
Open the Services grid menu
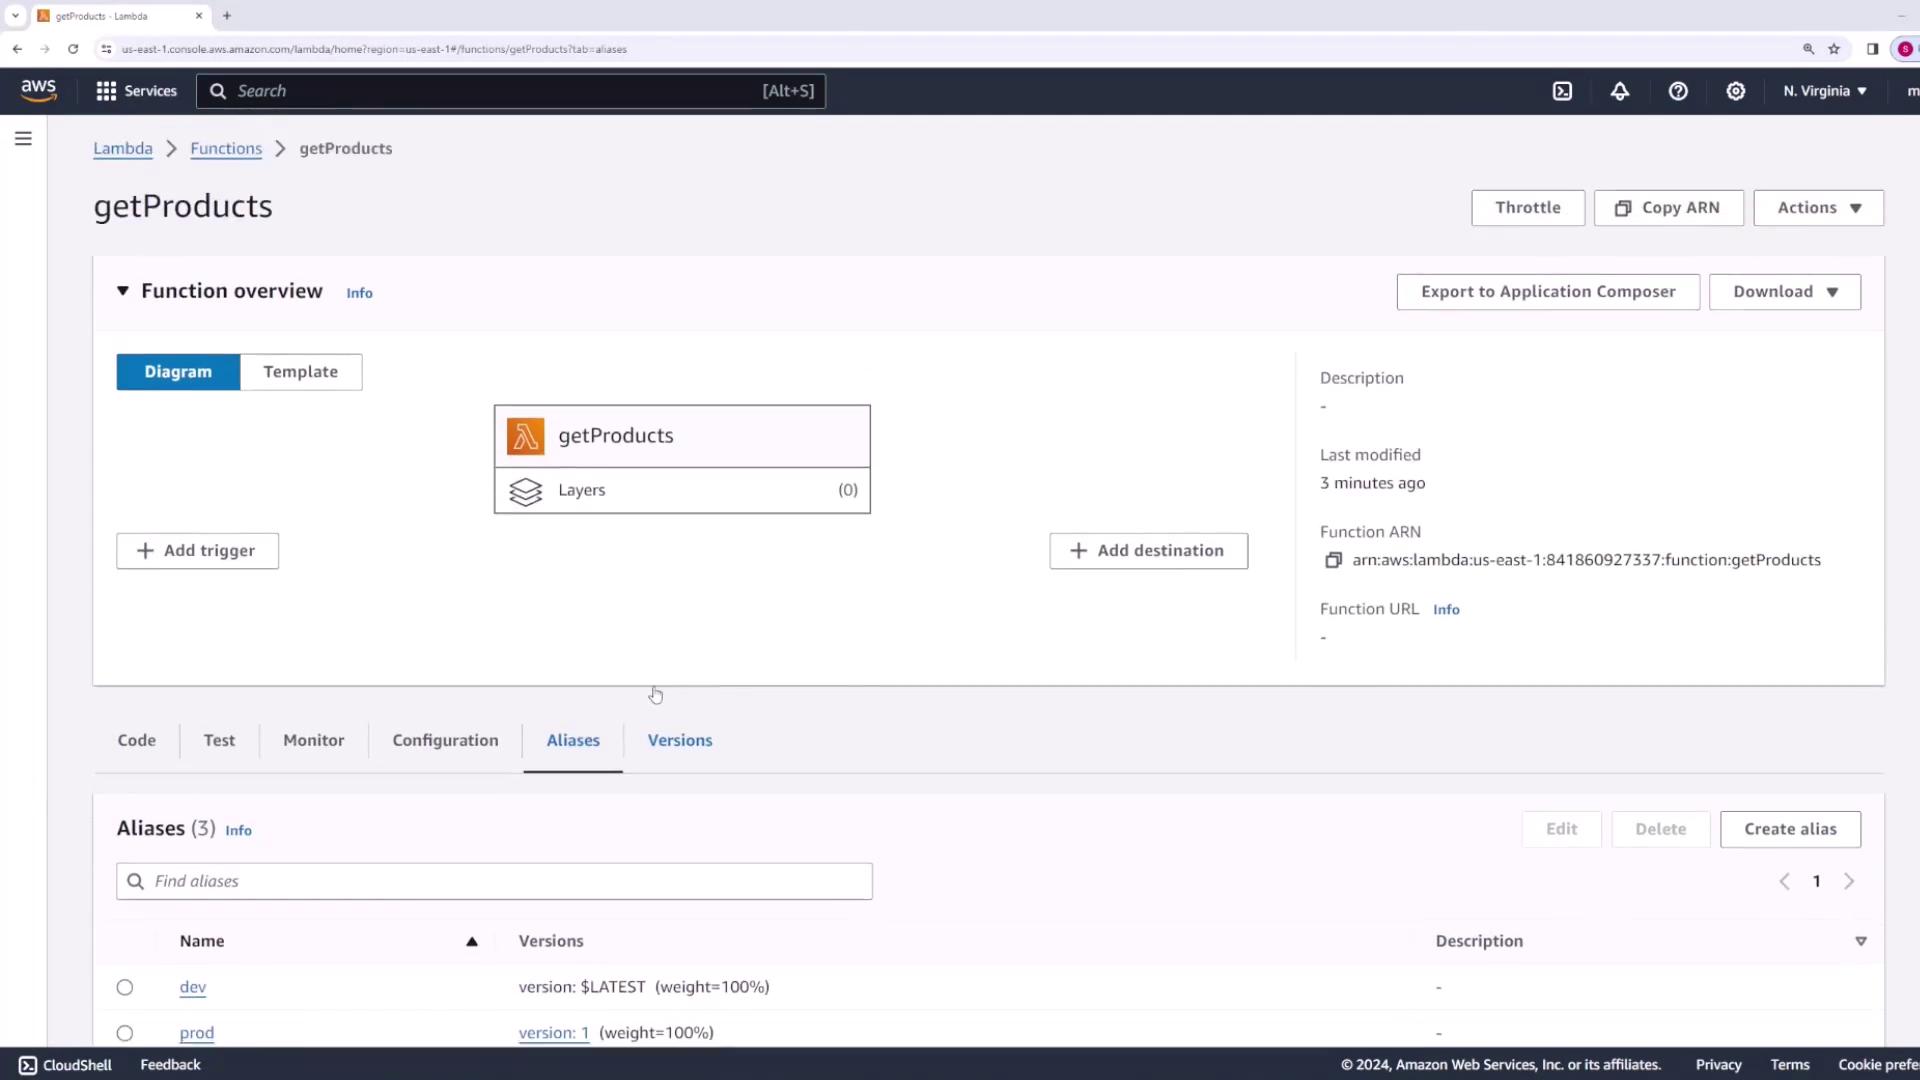coord(136,91)
